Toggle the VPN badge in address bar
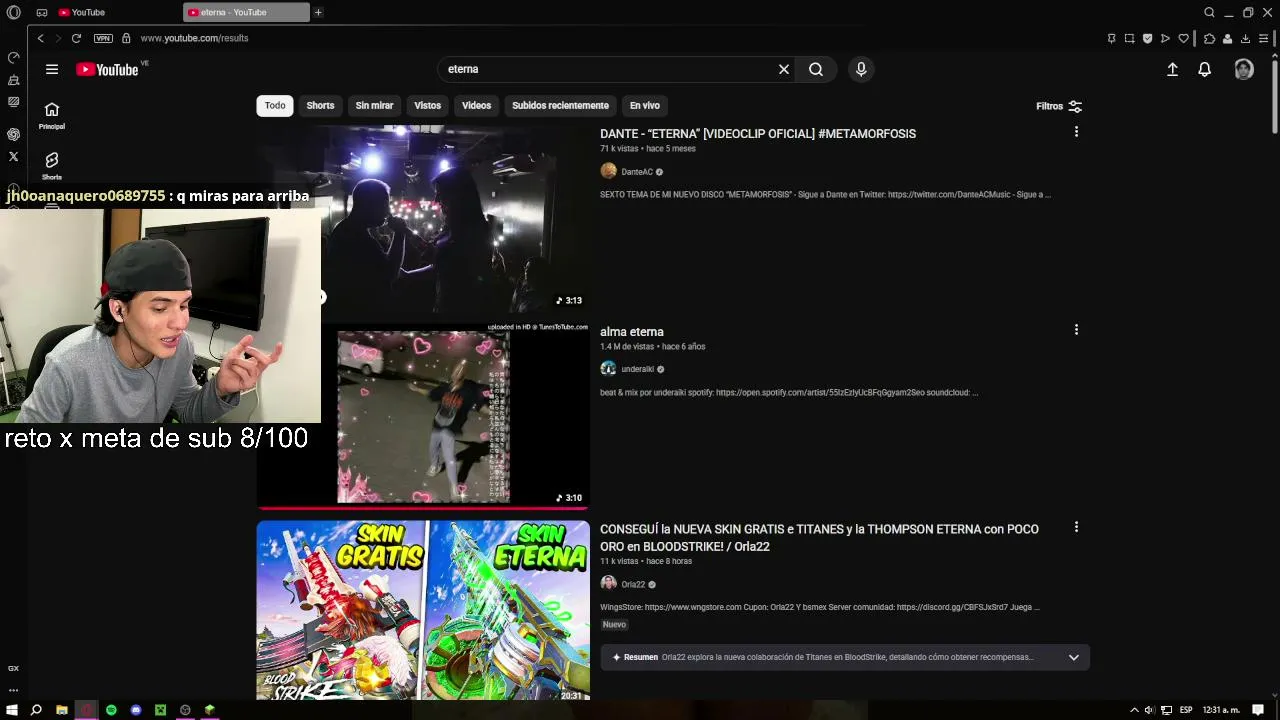Viewport: 1280px width, 720px height. (103, 38)
